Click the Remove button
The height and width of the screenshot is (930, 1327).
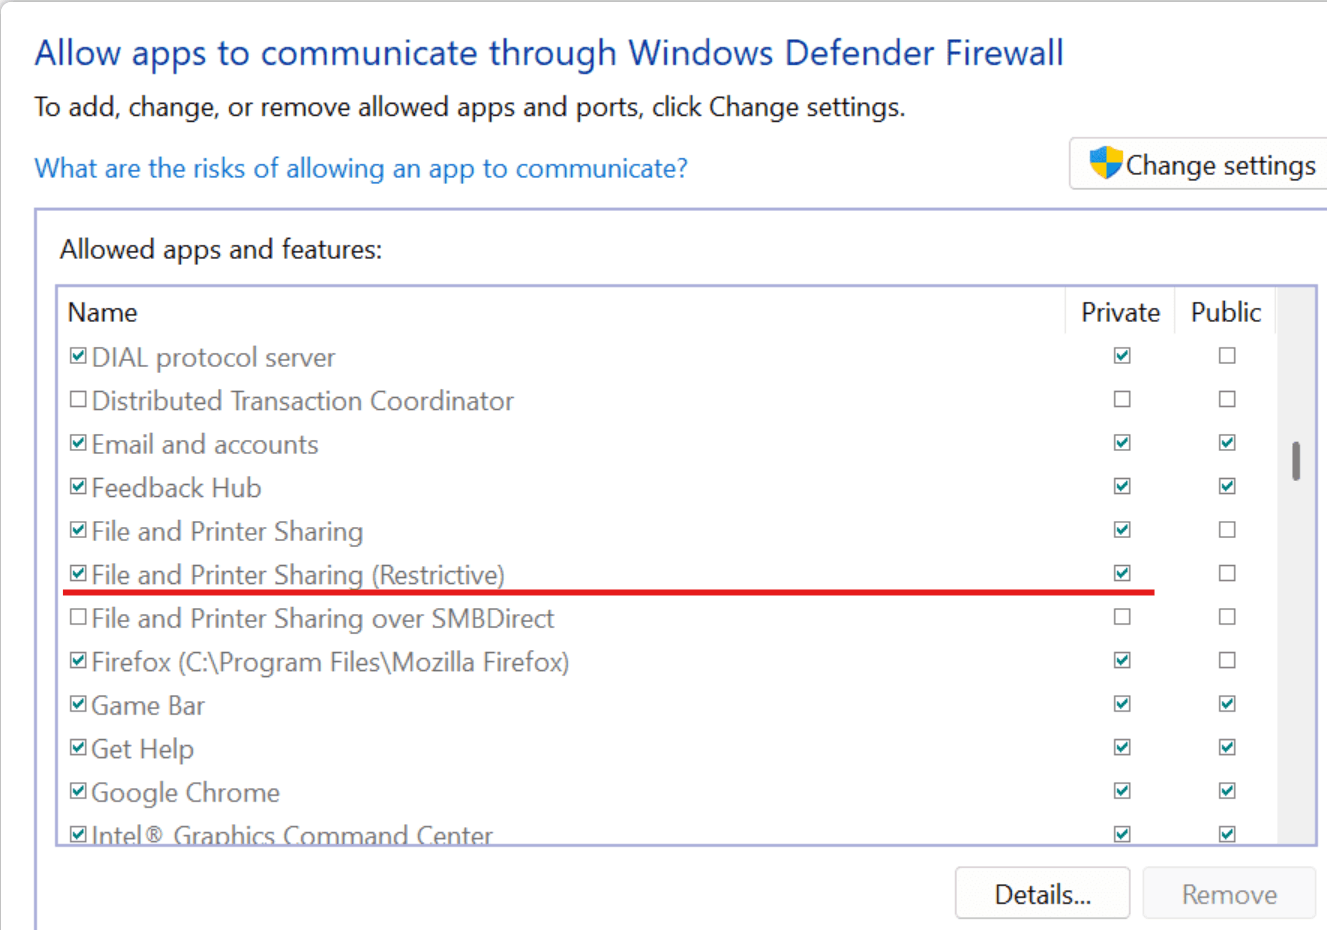[1229, 893]
